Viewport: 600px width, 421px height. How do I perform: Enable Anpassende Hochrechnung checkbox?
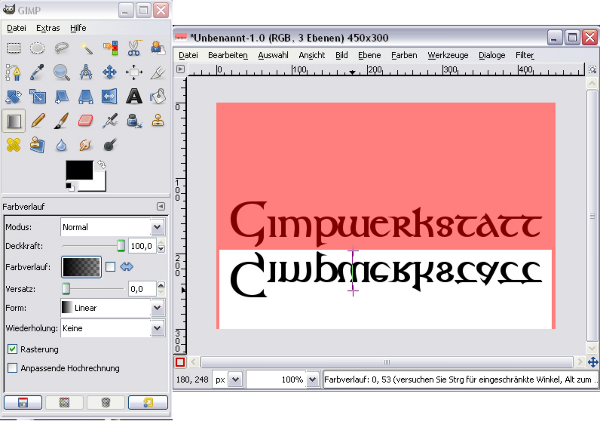pyautogui.click(x=12, y=368)
